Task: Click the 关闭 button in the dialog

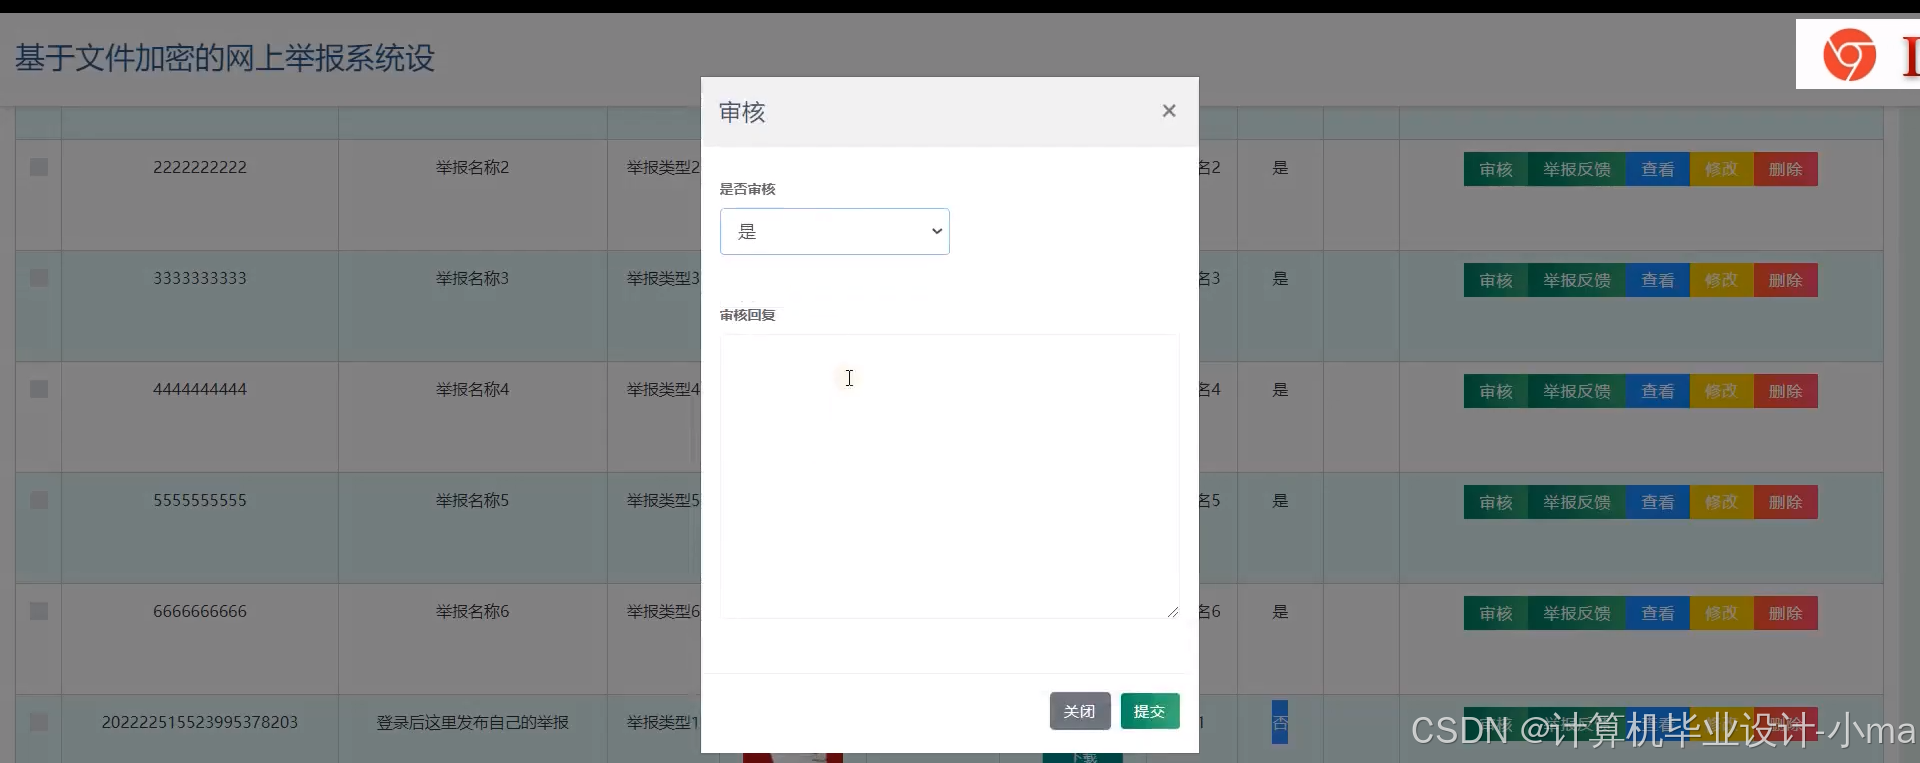Action: (x=1080, y=711)
